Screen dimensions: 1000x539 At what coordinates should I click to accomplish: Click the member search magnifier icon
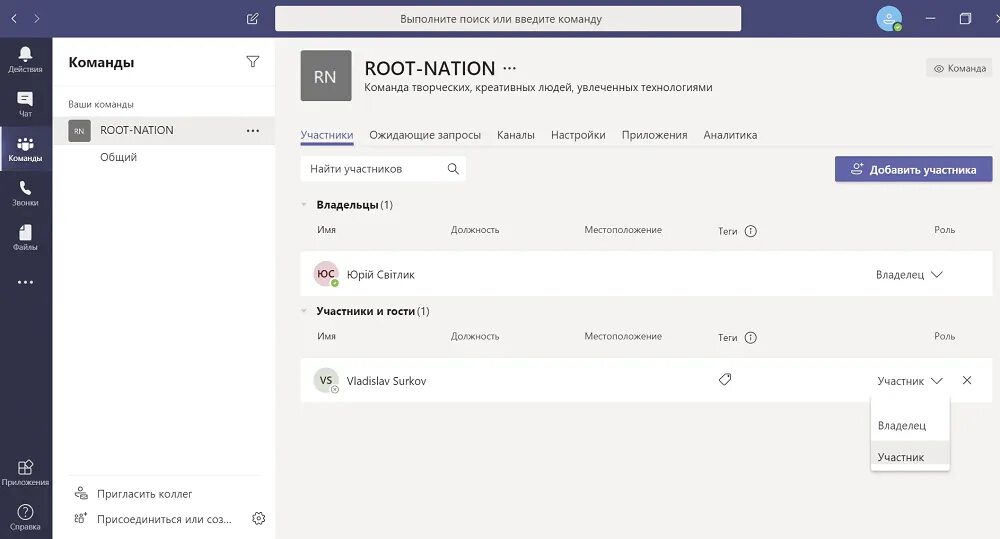pyautogui.click(x=453, y=169)
